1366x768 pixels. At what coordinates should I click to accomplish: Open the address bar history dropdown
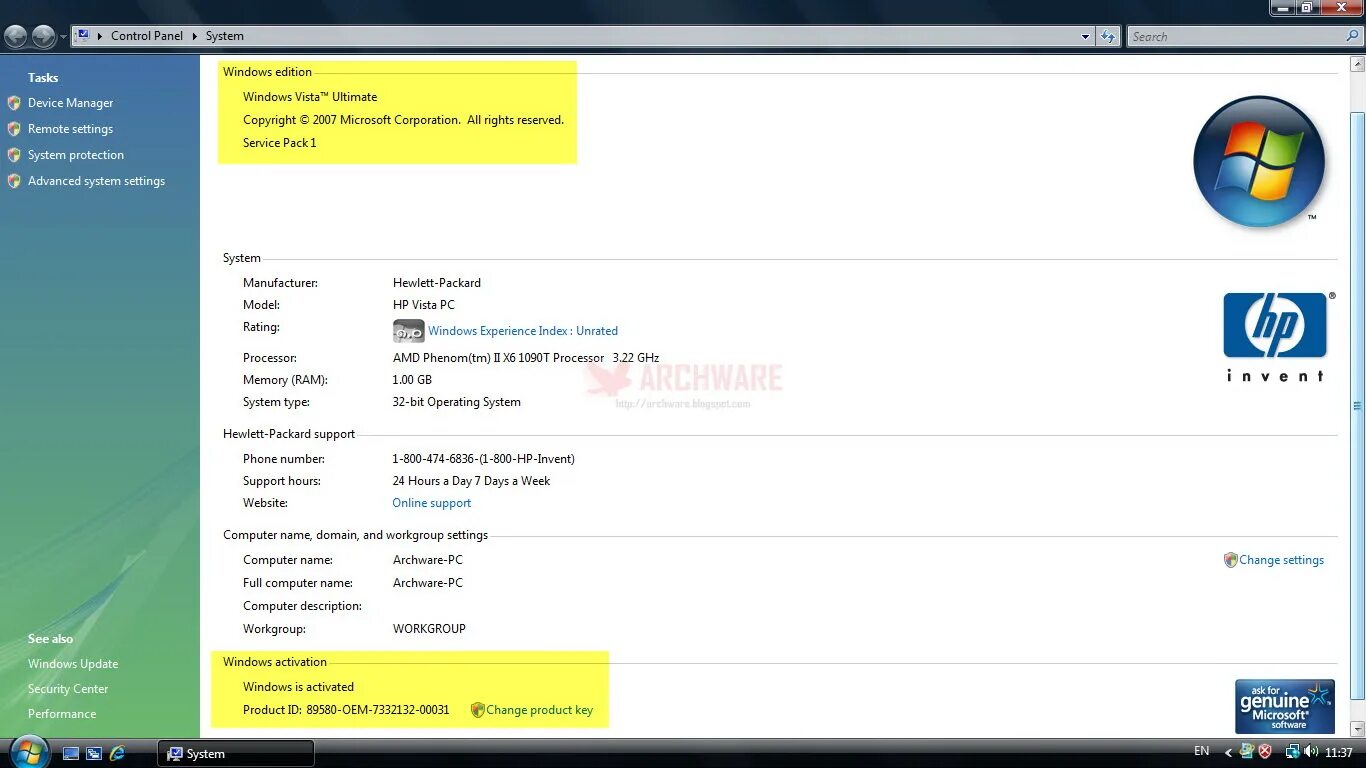click(x=1085, y=37)
